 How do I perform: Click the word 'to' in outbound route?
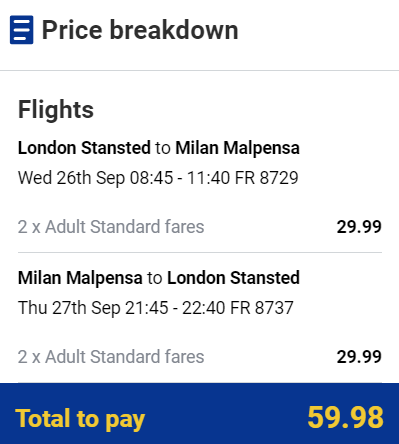pyautogui.click(x=163, y=148)
